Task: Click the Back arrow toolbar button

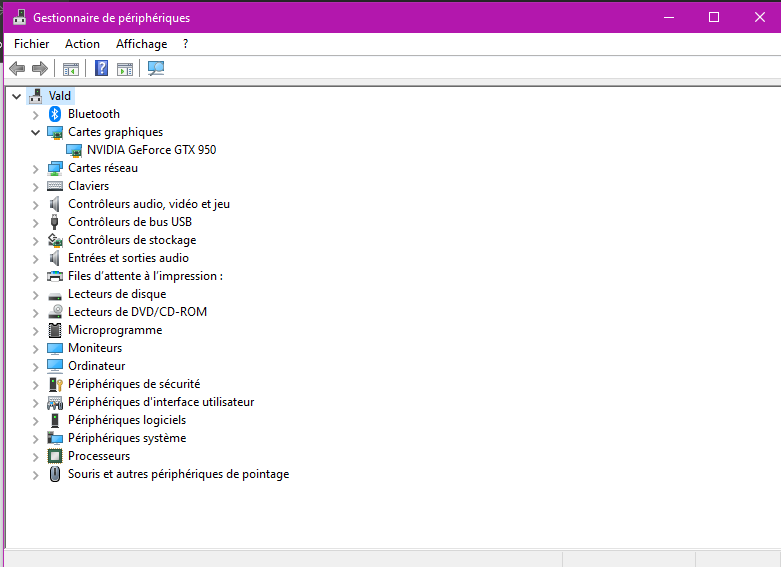Action: (17, 68)
